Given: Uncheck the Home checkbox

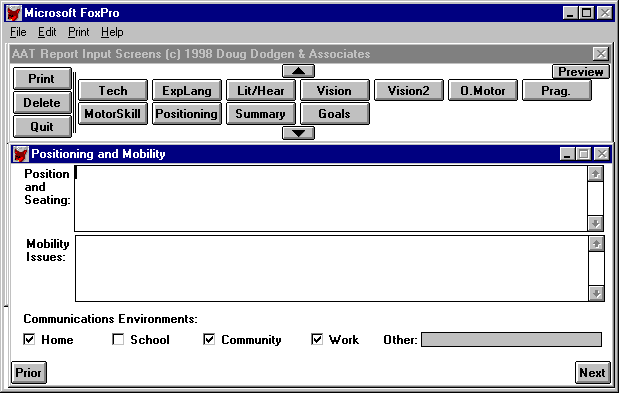Looking at the screenshot, I should 29,339.
